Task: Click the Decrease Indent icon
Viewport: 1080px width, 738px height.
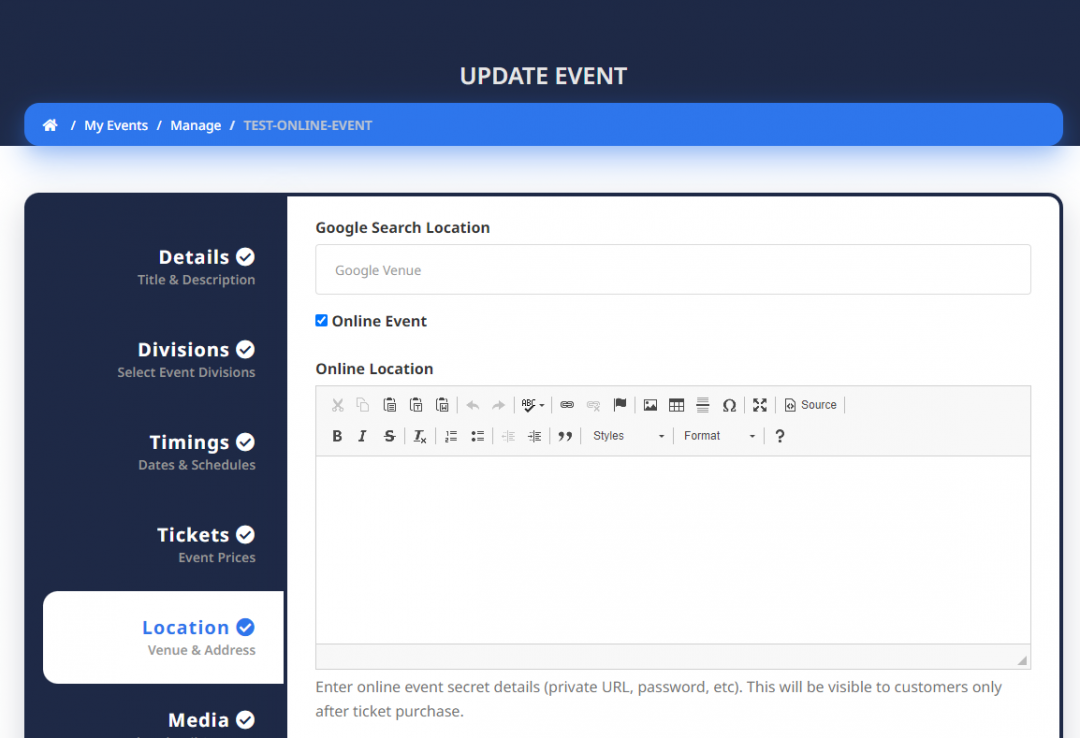Action: tap(508, 436)
